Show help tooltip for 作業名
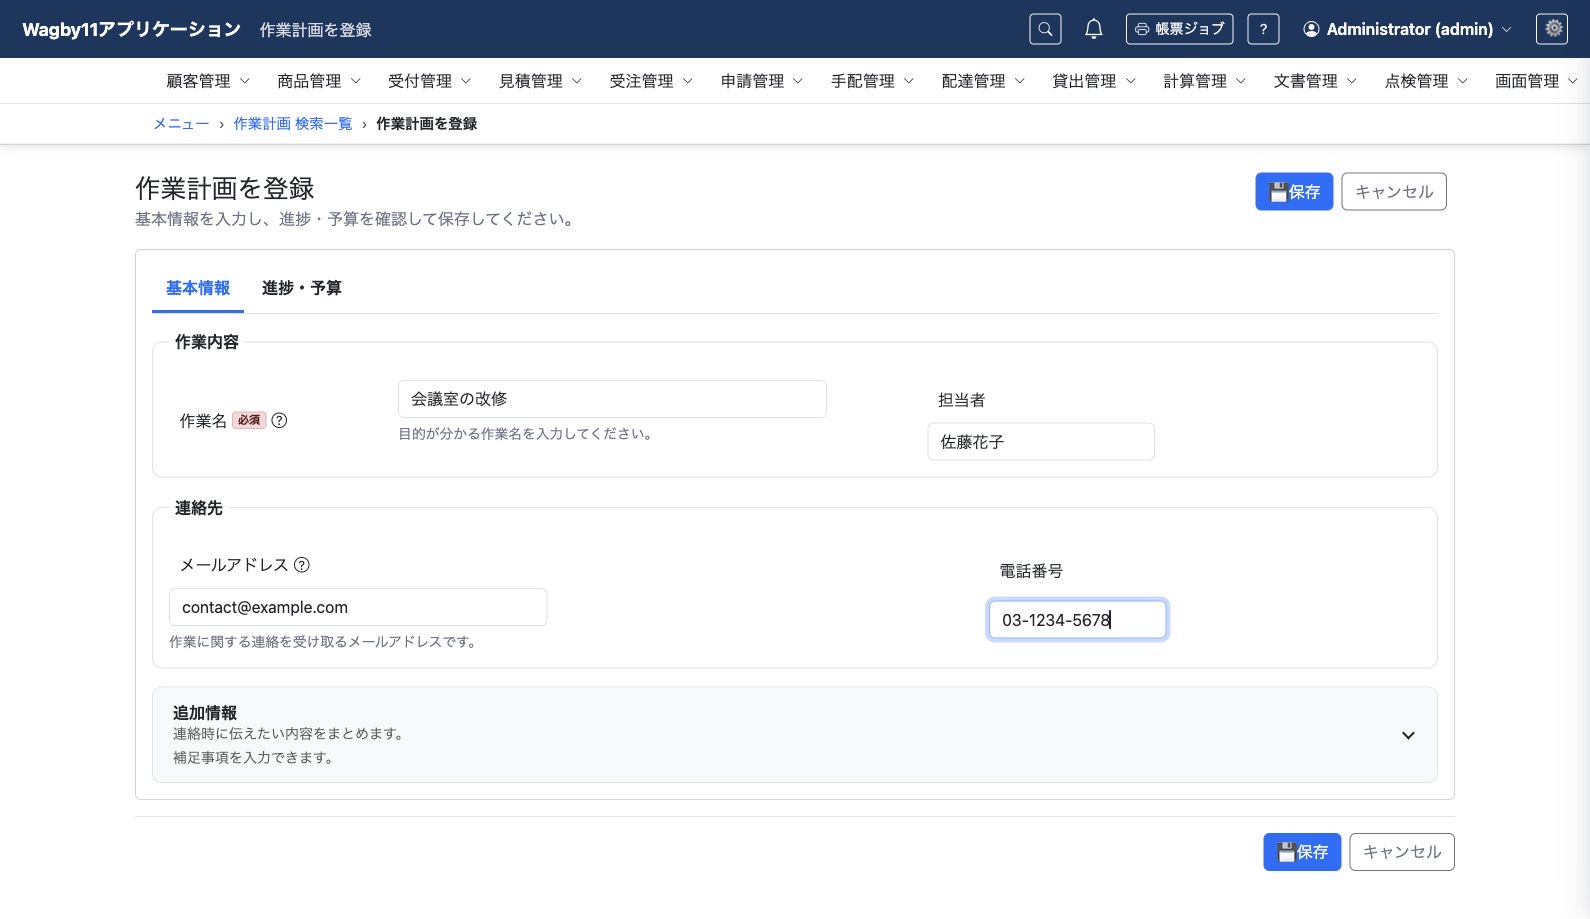Viewport: 1590px width, 919px height. tap(280, 421)
